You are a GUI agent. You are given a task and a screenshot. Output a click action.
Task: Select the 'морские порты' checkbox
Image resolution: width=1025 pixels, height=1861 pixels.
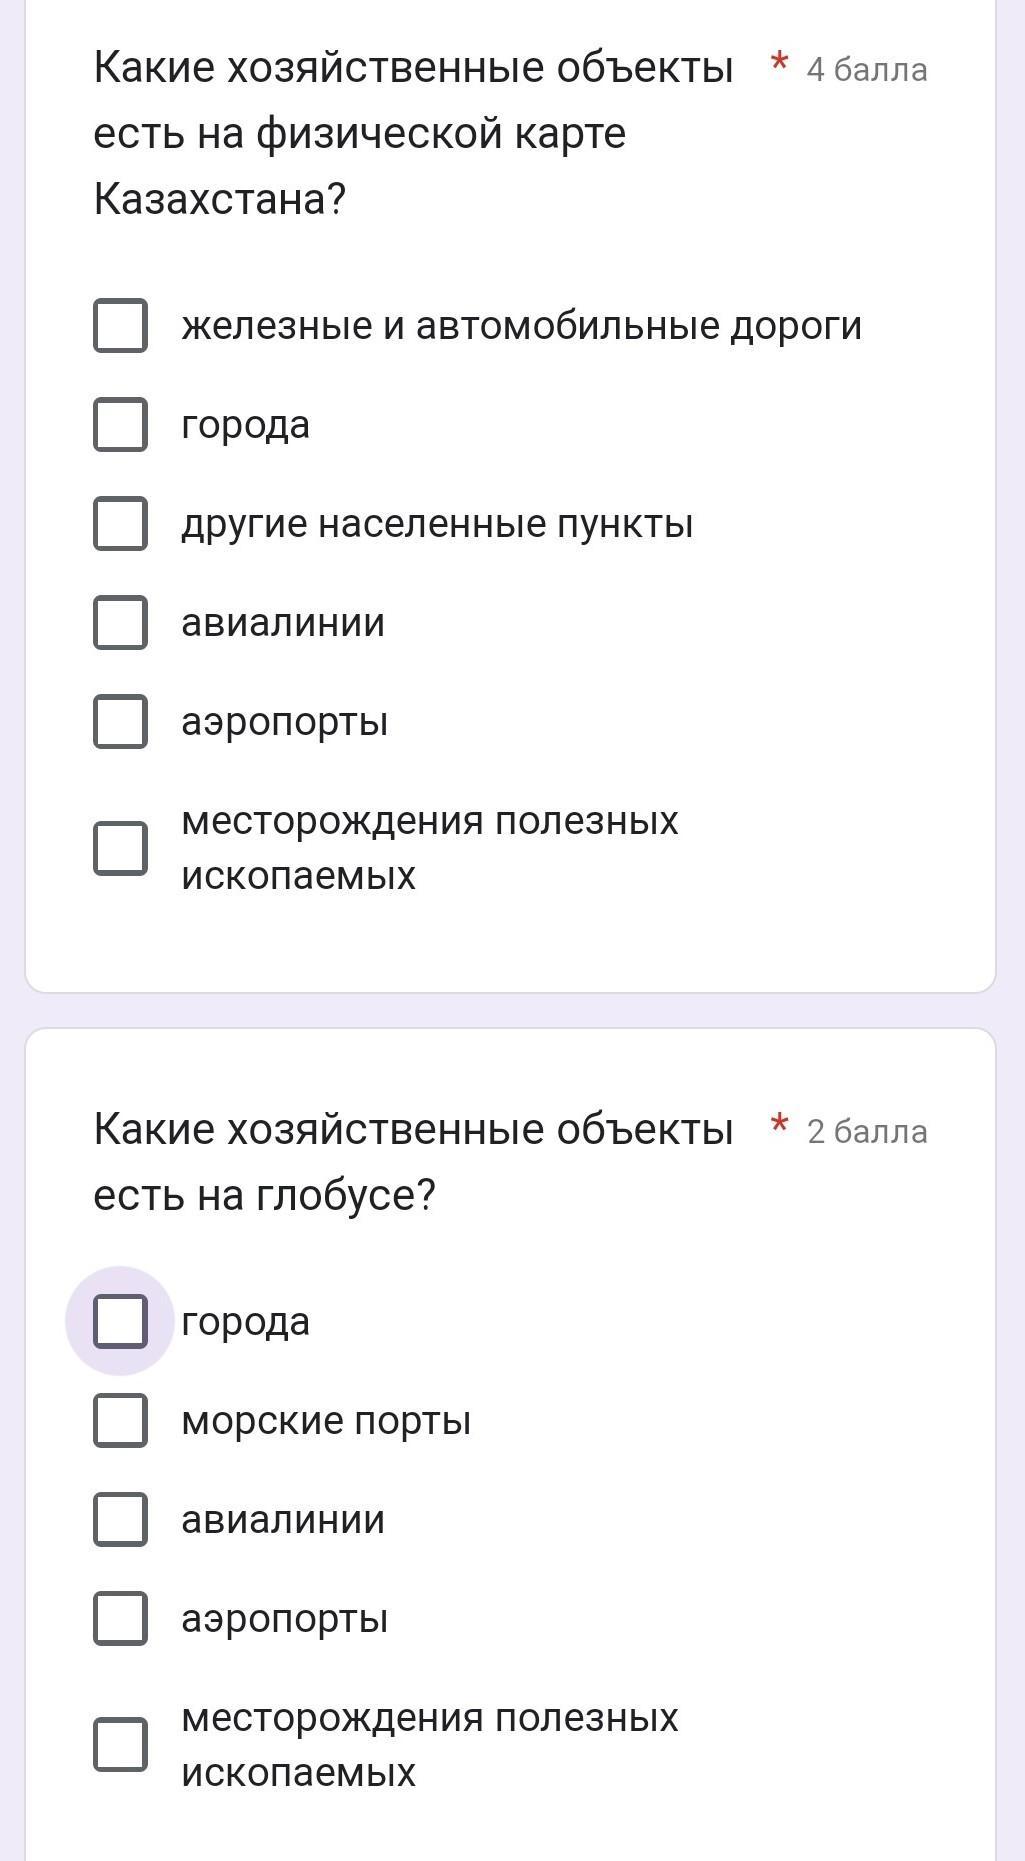tap(120, 1420)
